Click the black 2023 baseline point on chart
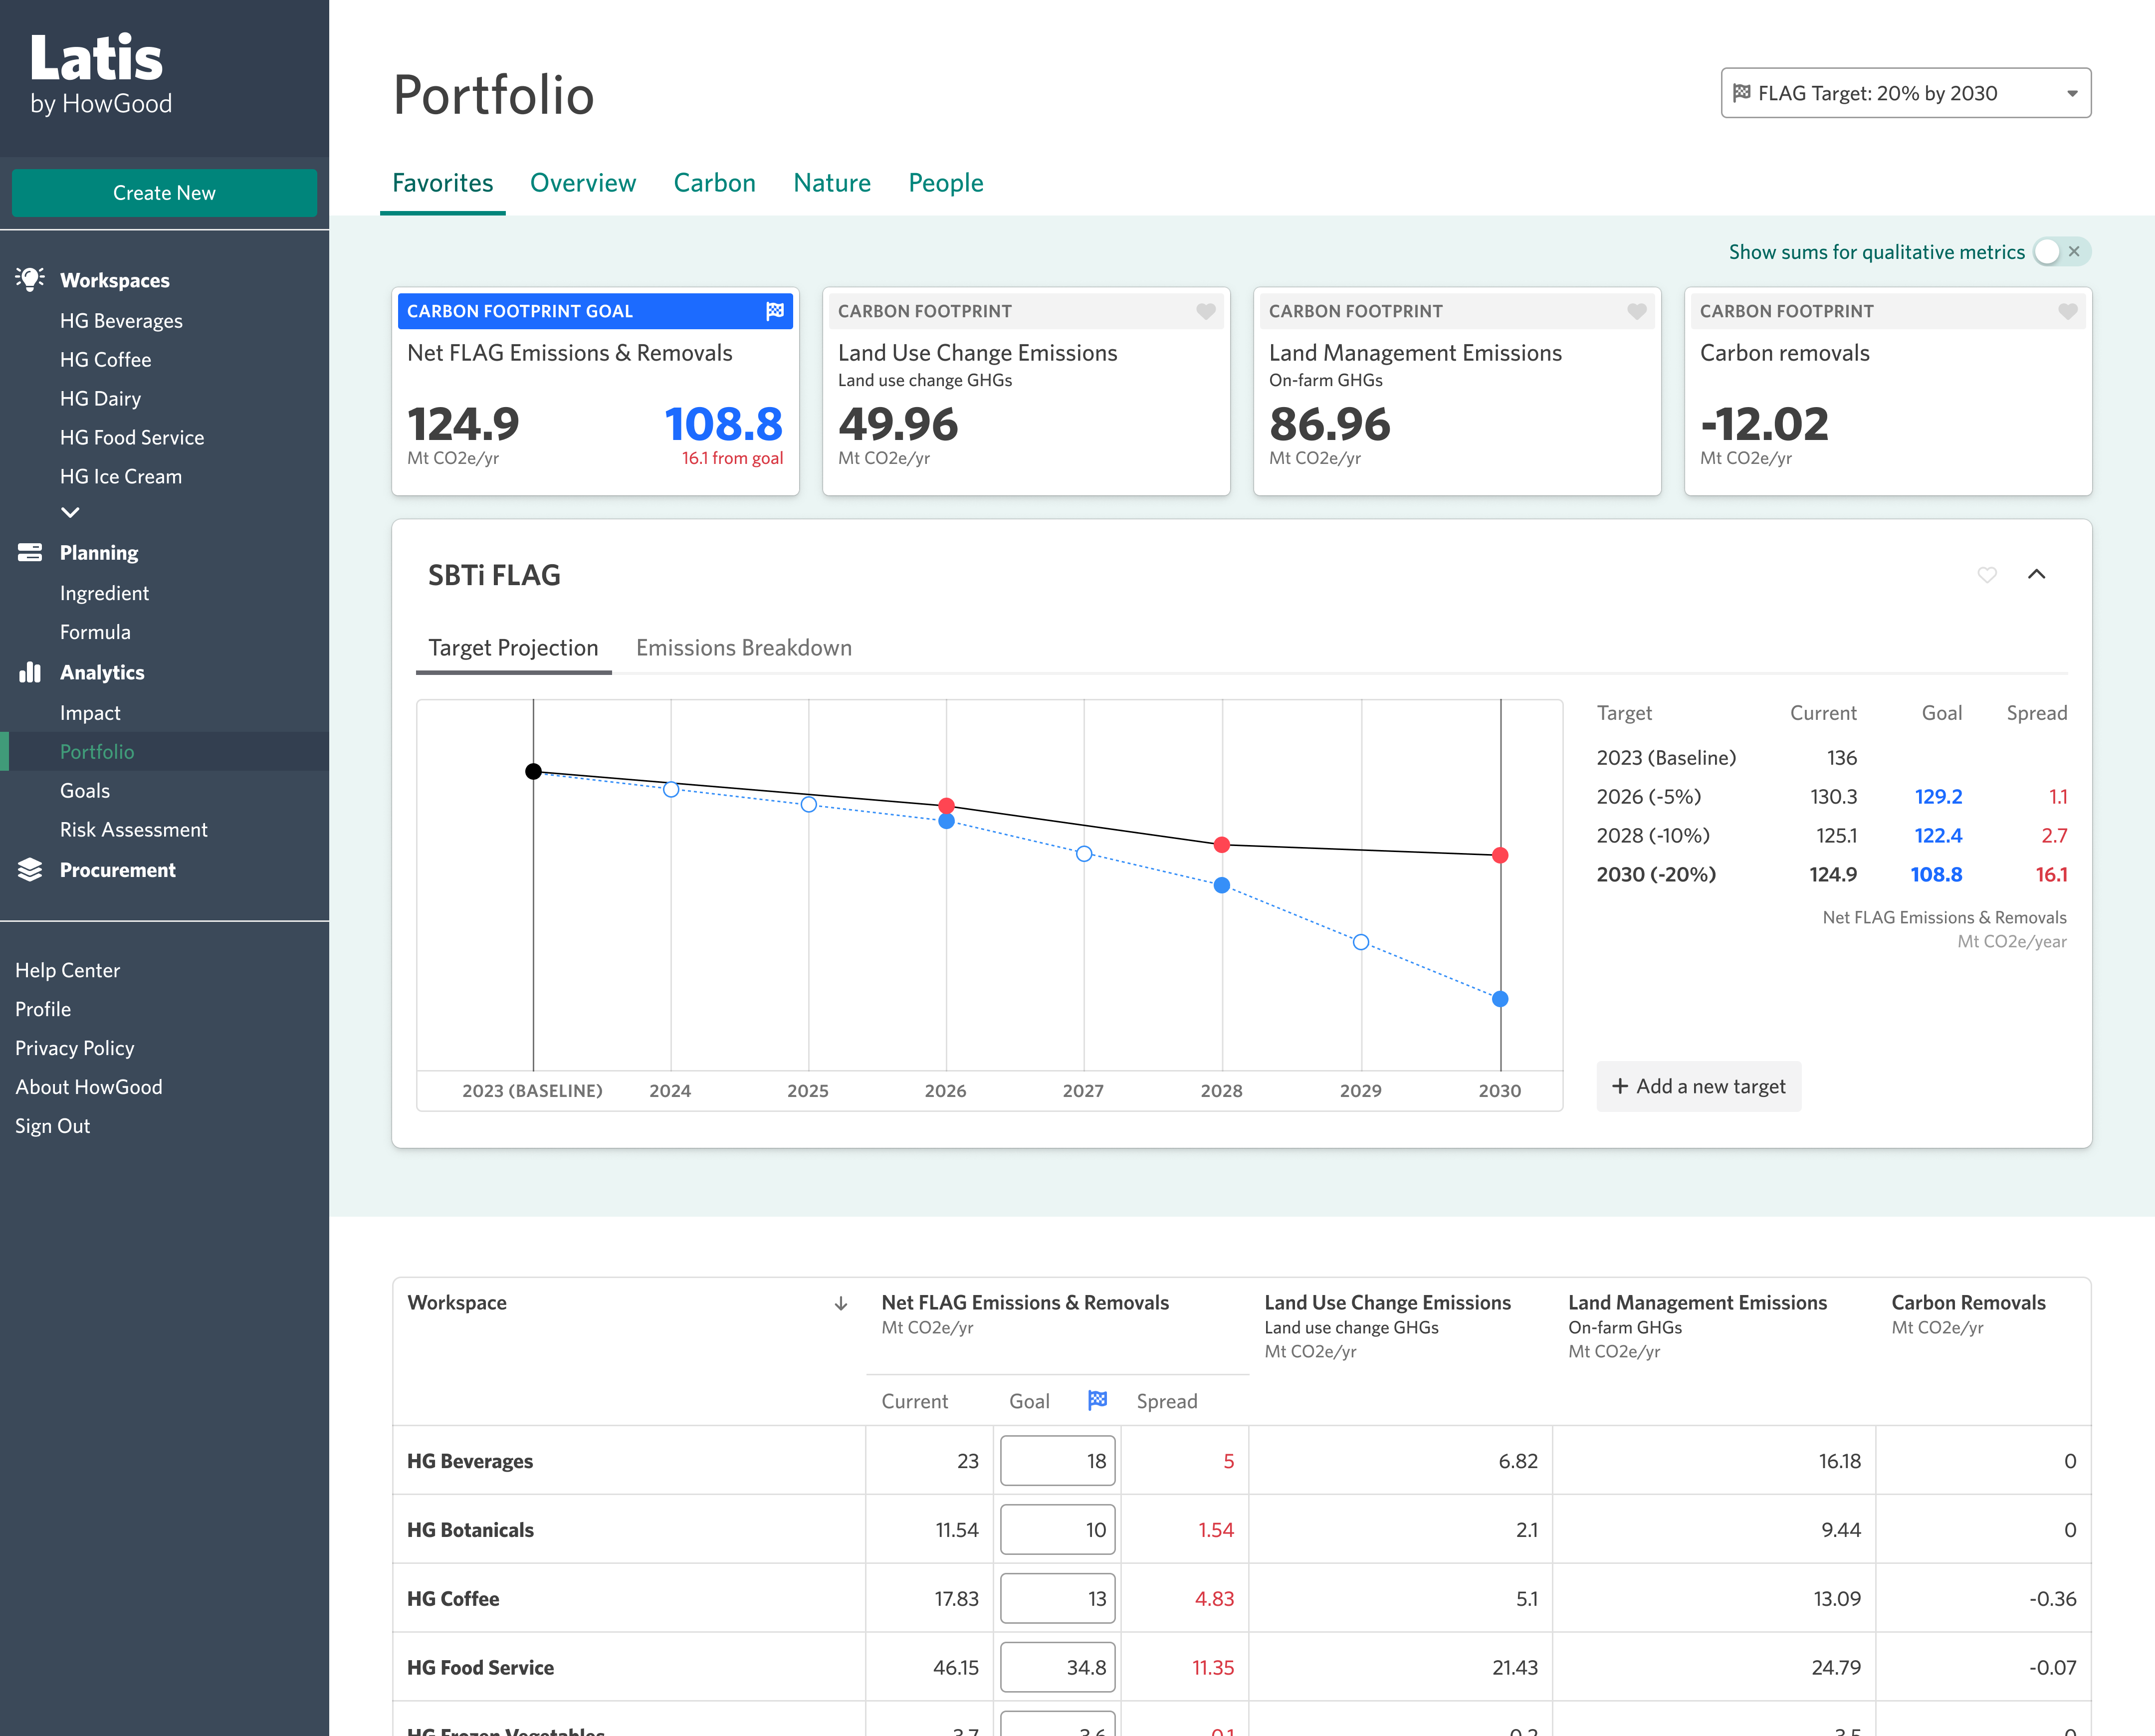The image size is (2155, 1736). pos(533,771)
